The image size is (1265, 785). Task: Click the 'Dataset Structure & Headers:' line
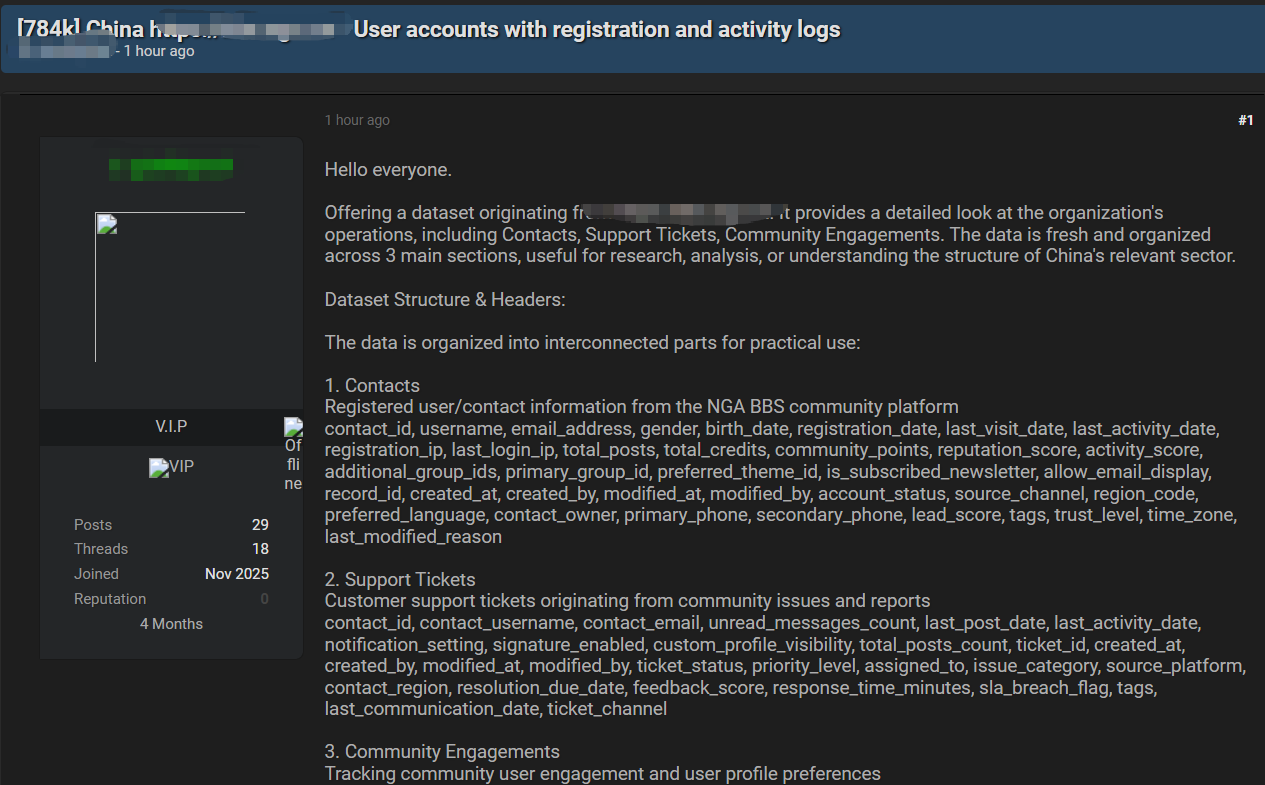click(x=446, y=300)
